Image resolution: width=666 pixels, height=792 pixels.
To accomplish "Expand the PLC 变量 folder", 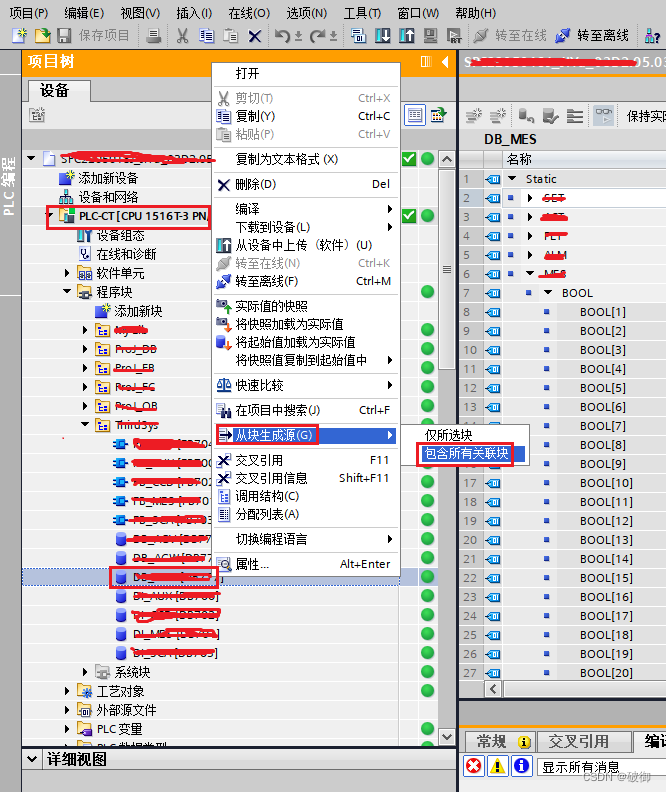I will point(67,729).
